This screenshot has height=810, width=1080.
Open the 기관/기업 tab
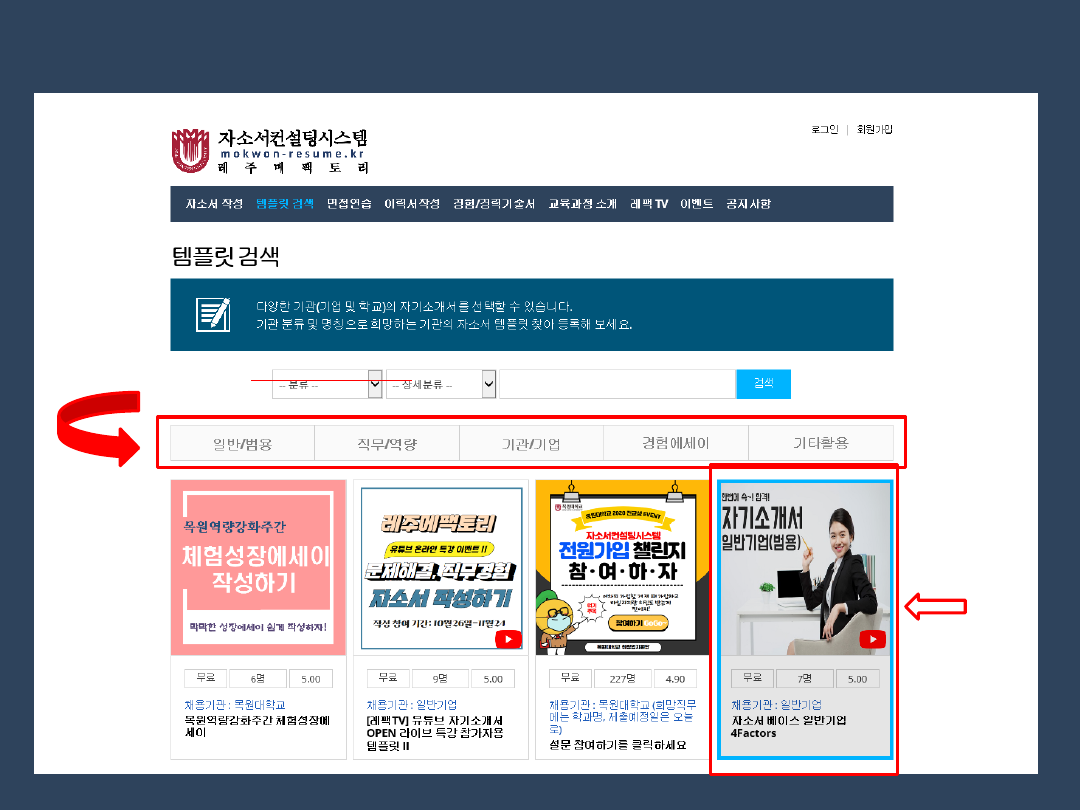[x=531, y=443]
